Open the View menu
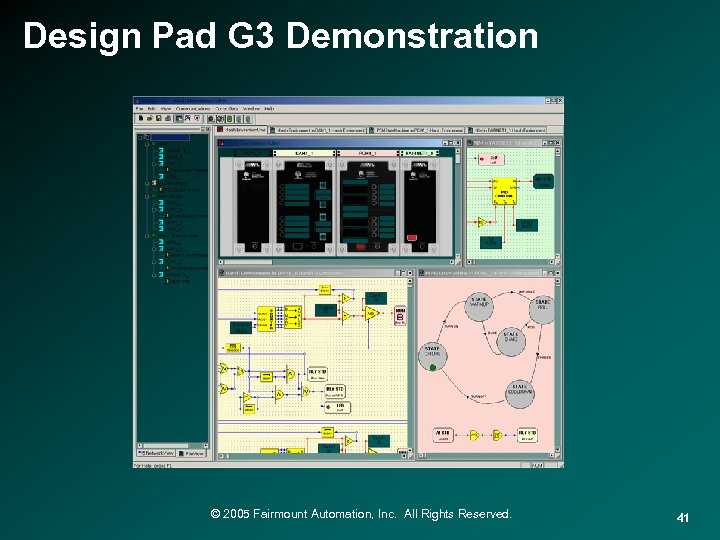This screenshot has height=540, width=720. click(x=165, y=109)
